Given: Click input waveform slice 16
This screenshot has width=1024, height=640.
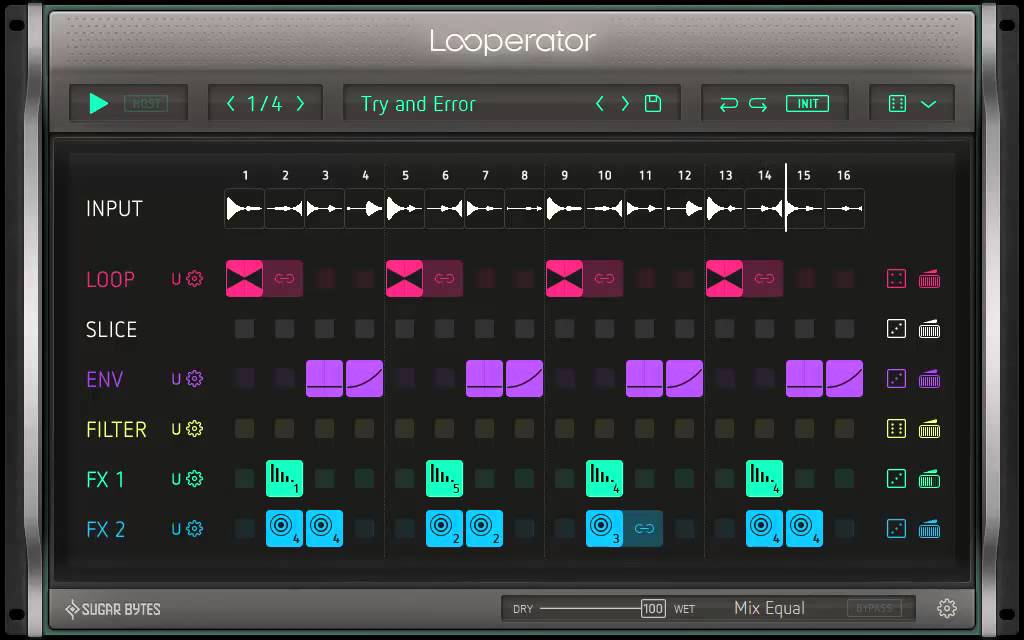Looking at the screenshot, I should pos(844,209).
